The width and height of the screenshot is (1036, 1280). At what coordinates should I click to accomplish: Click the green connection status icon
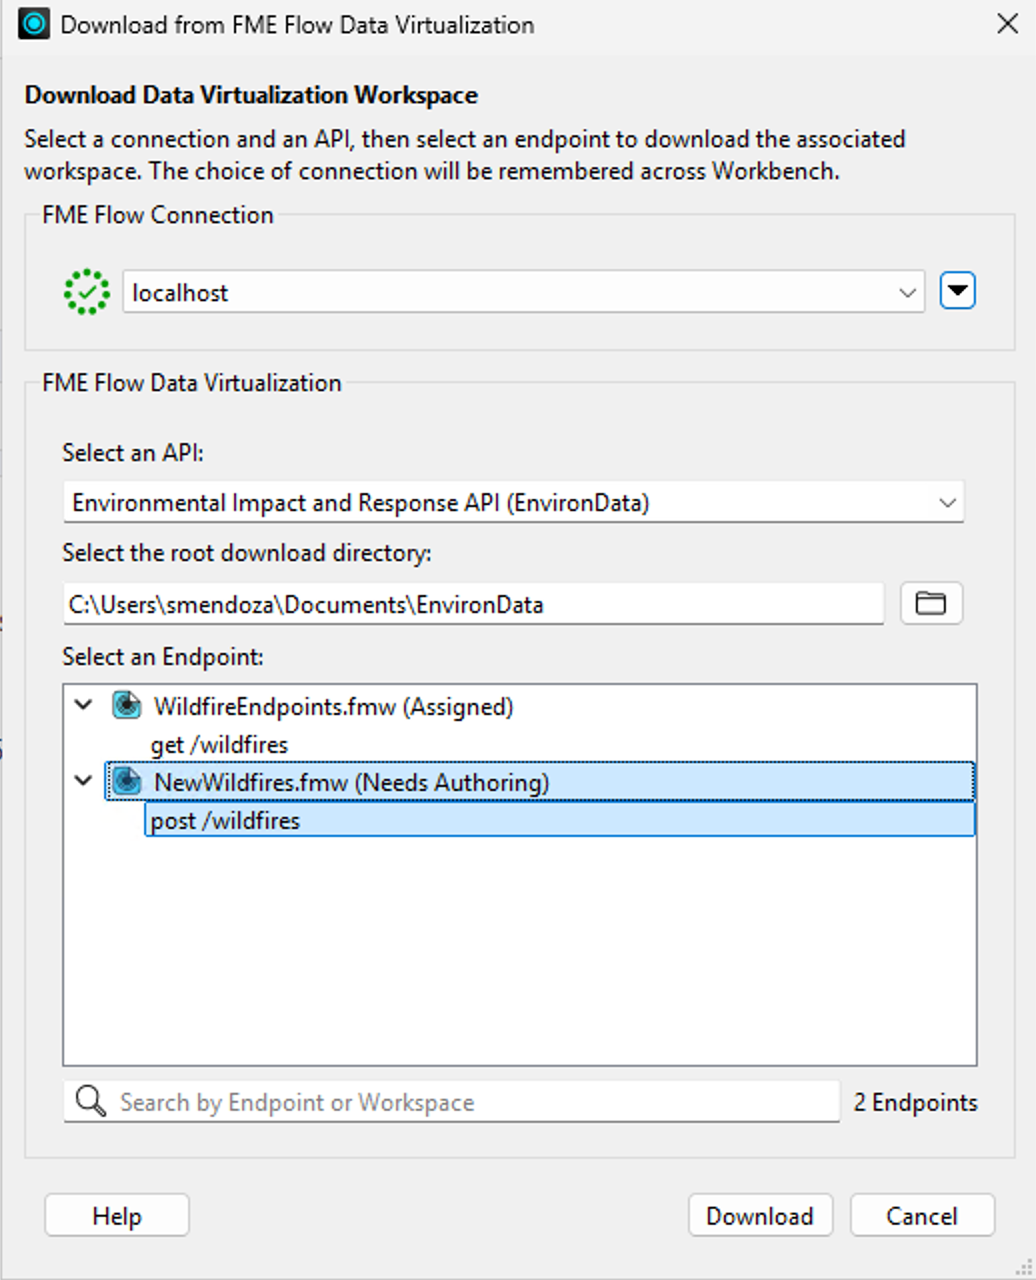click(x=87, y=292)
